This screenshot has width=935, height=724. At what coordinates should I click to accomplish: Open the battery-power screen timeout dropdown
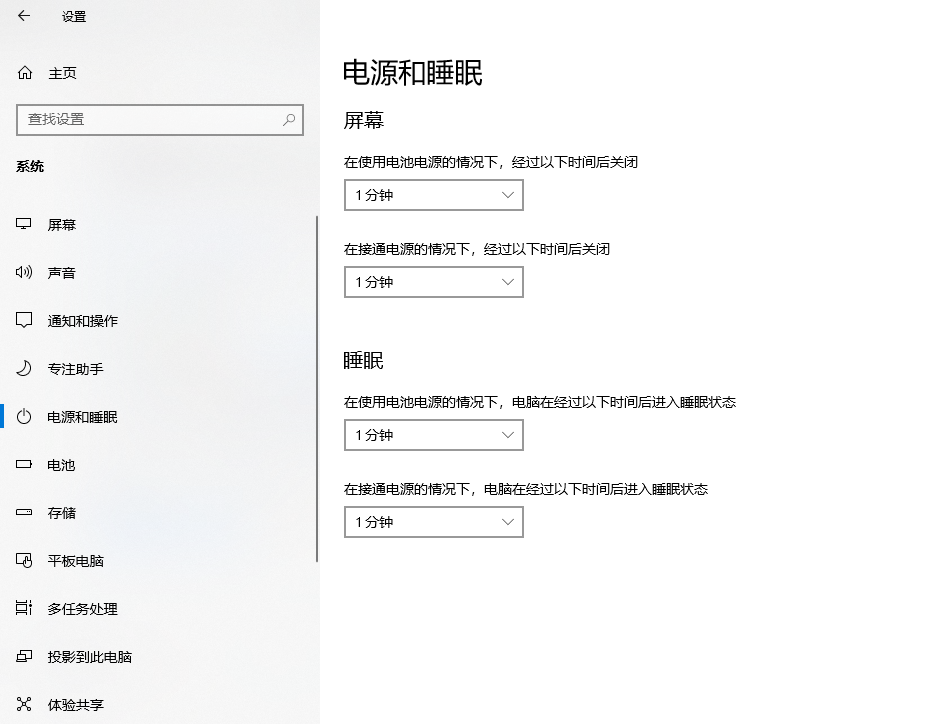click(433, 195)
